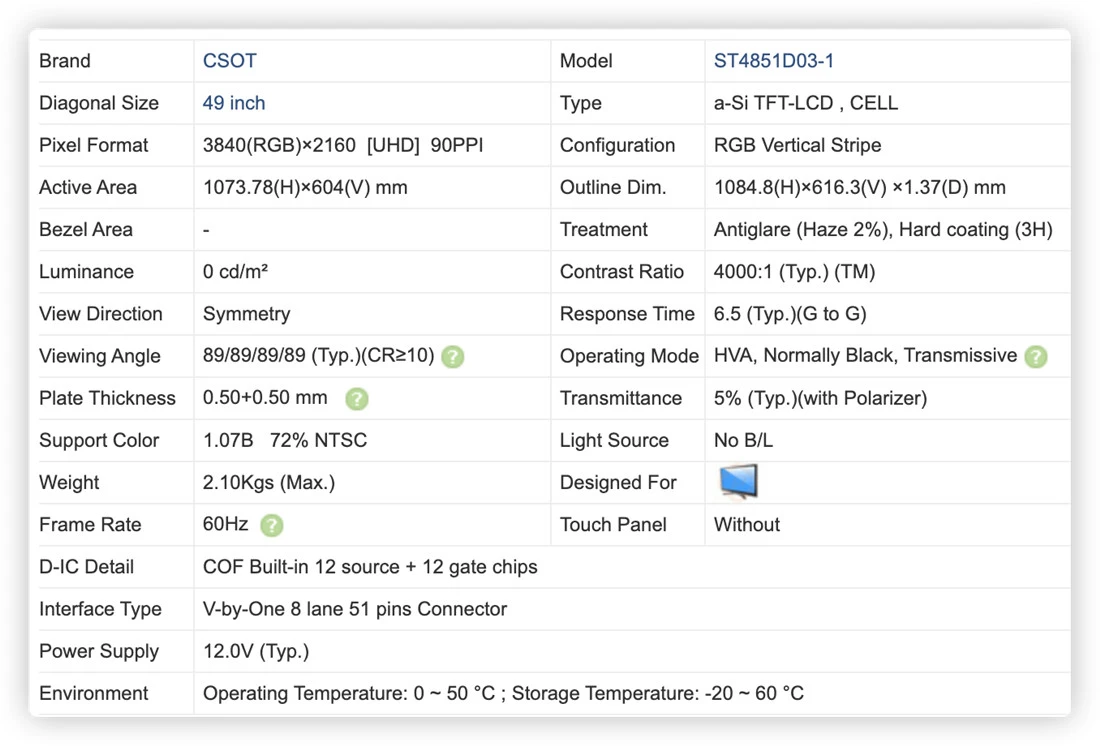
Task: Click help icon after Operating Mode value
Action: pos(1035,357)
